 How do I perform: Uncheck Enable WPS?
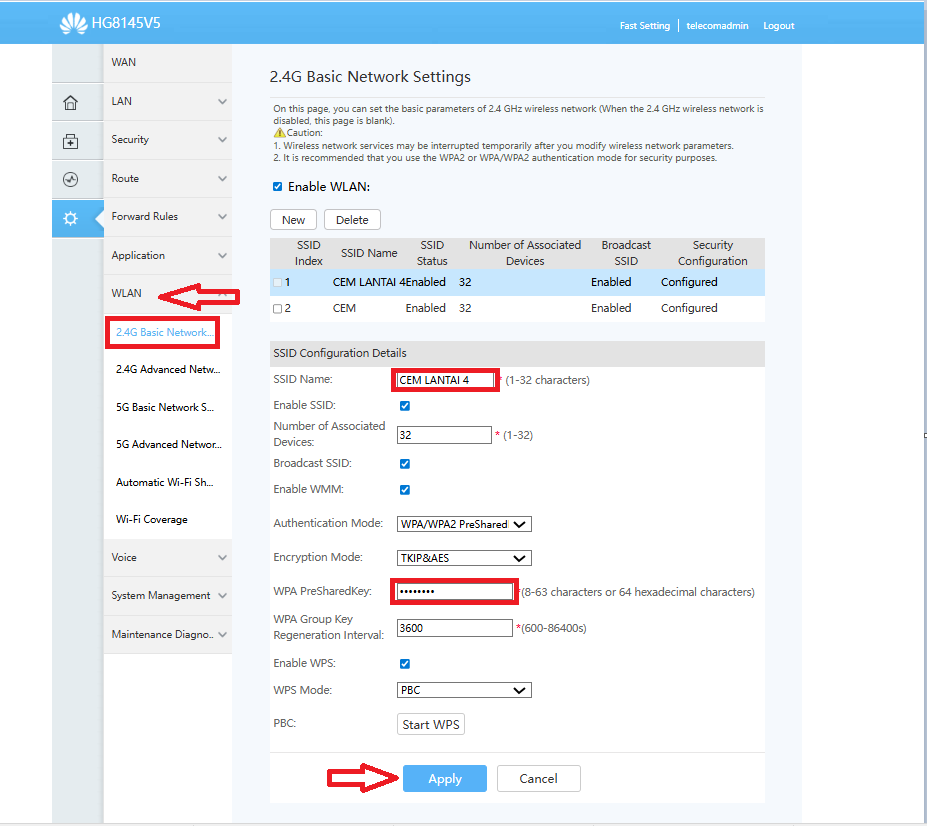[x=404, y=663]
